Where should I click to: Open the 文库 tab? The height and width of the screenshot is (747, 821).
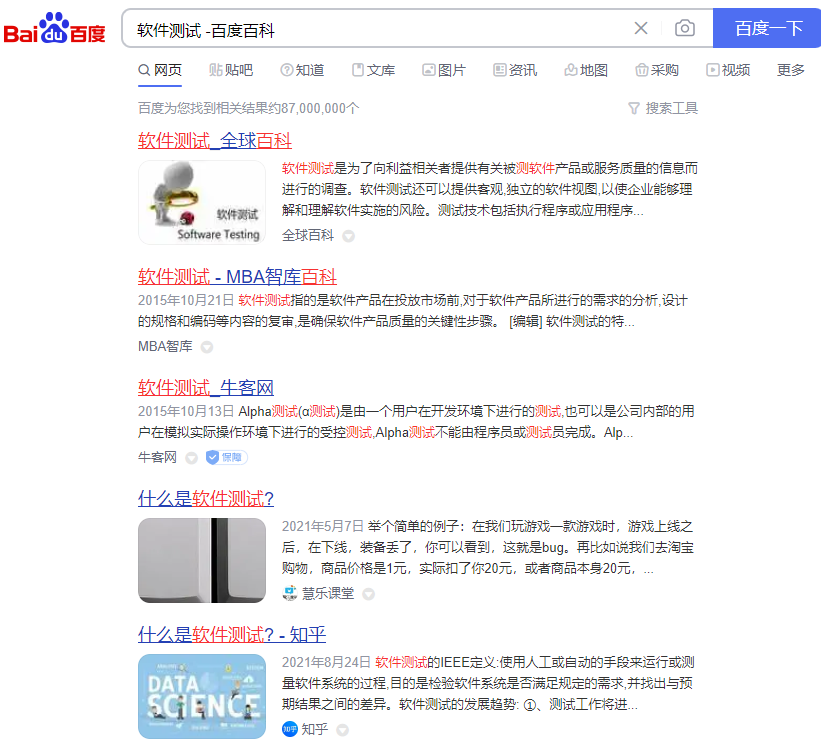coord(373,70)
